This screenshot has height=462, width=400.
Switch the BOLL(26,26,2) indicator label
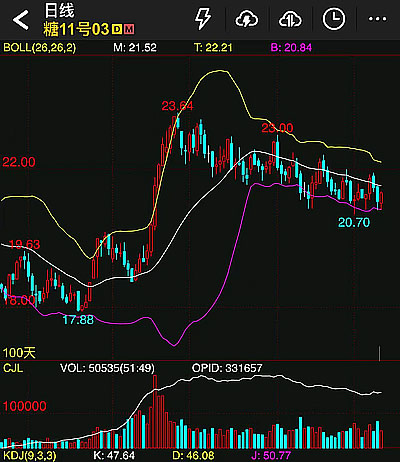point(39,47)
